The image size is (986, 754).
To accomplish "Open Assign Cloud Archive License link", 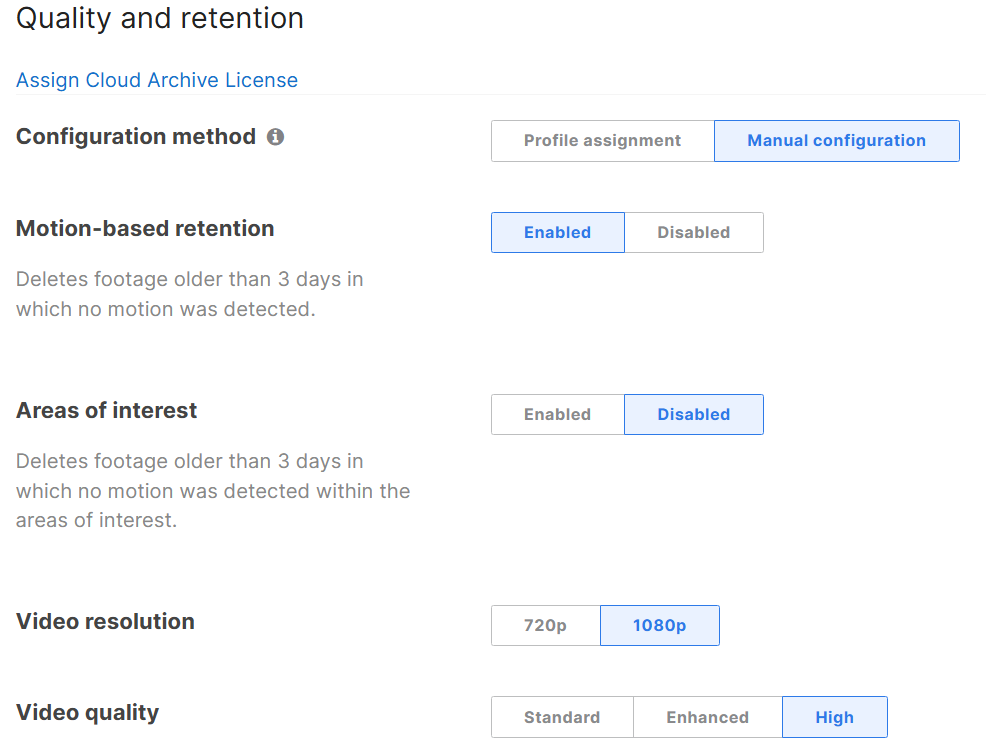I will click(157, 80).
